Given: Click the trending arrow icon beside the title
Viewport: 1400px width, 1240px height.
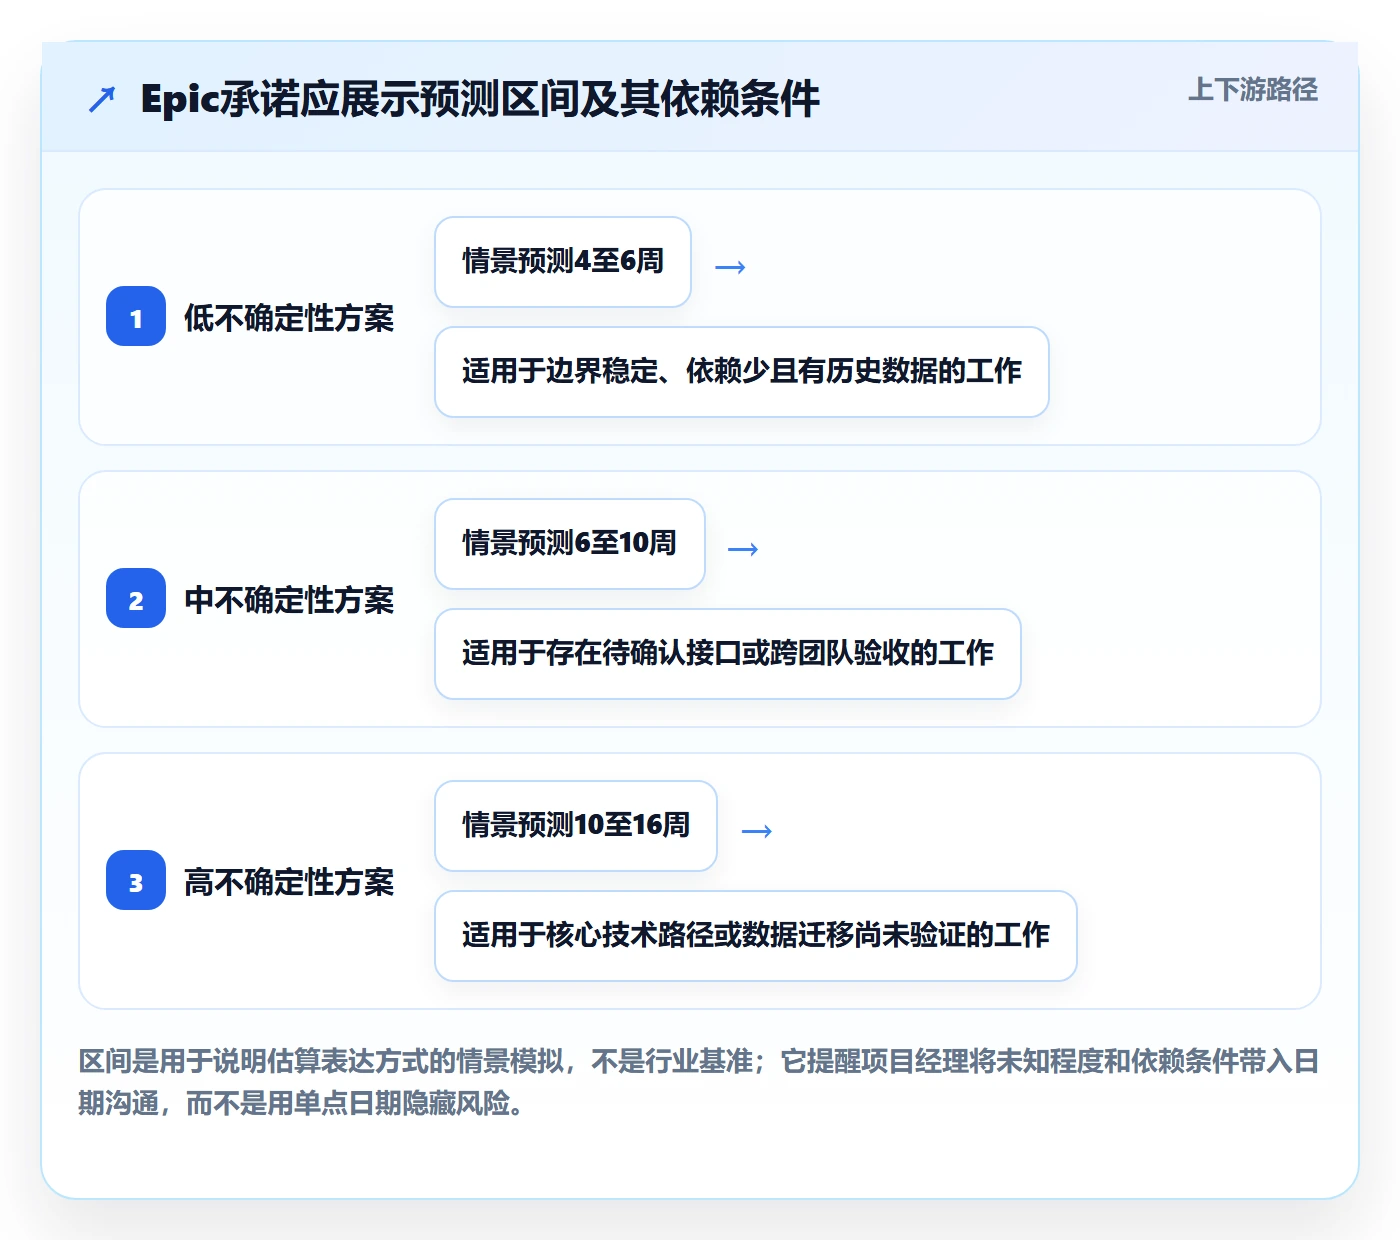Looking at the screenshot, I should click(102, 99).
